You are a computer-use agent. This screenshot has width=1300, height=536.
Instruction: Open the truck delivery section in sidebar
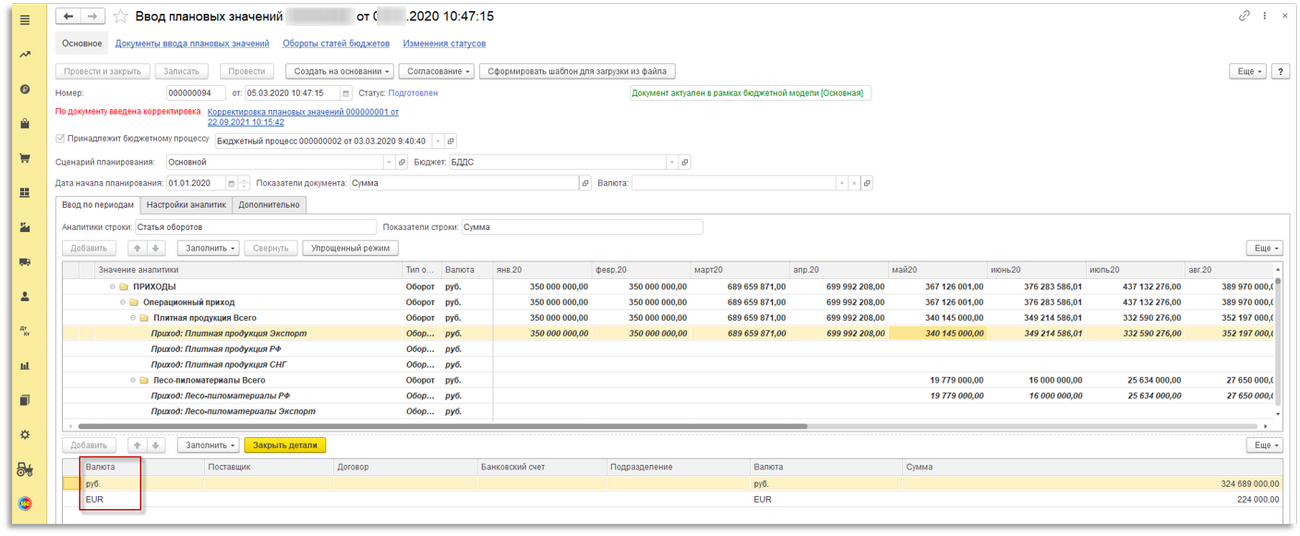(25, 262)
